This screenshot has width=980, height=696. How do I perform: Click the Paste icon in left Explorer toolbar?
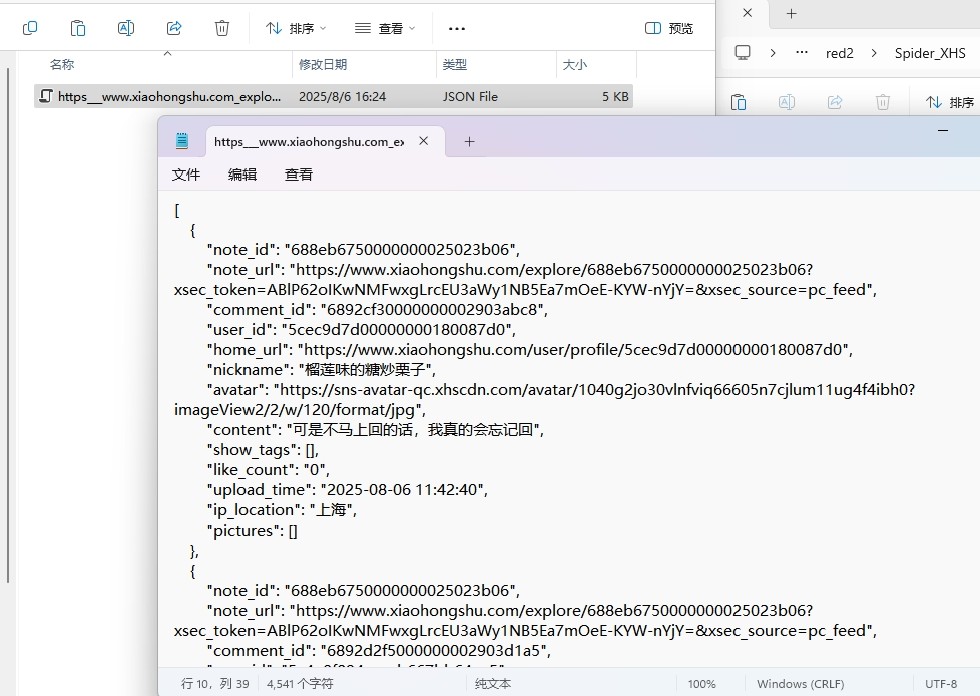(x=78, y=28)
